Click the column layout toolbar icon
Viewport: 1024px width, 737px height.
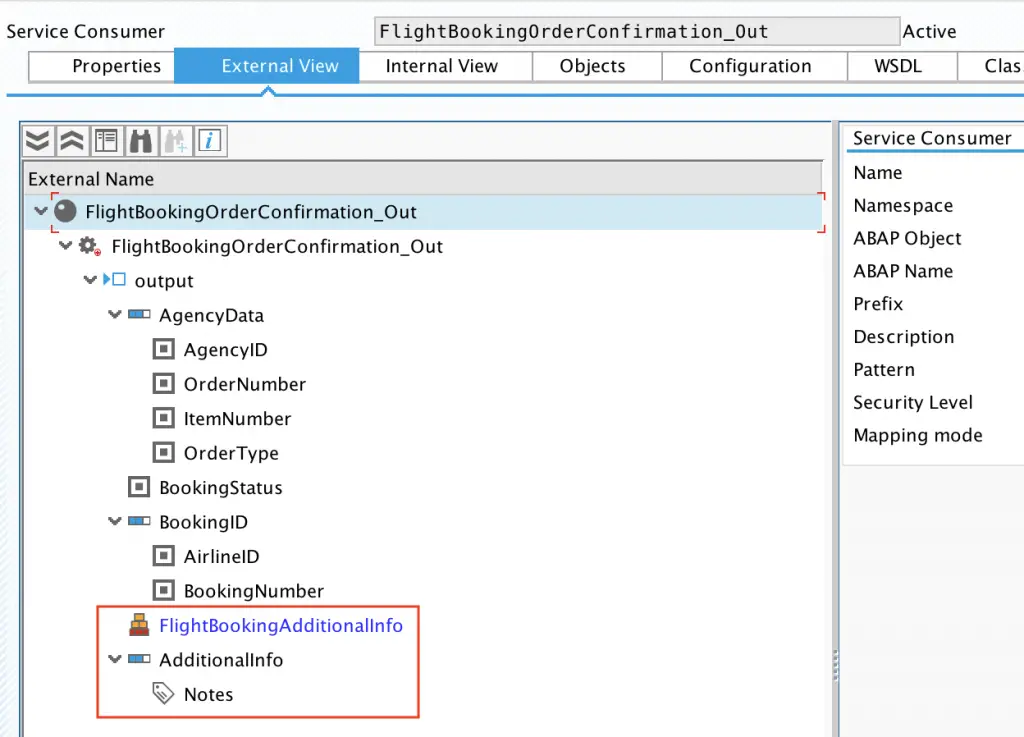[x=106, y=141]
